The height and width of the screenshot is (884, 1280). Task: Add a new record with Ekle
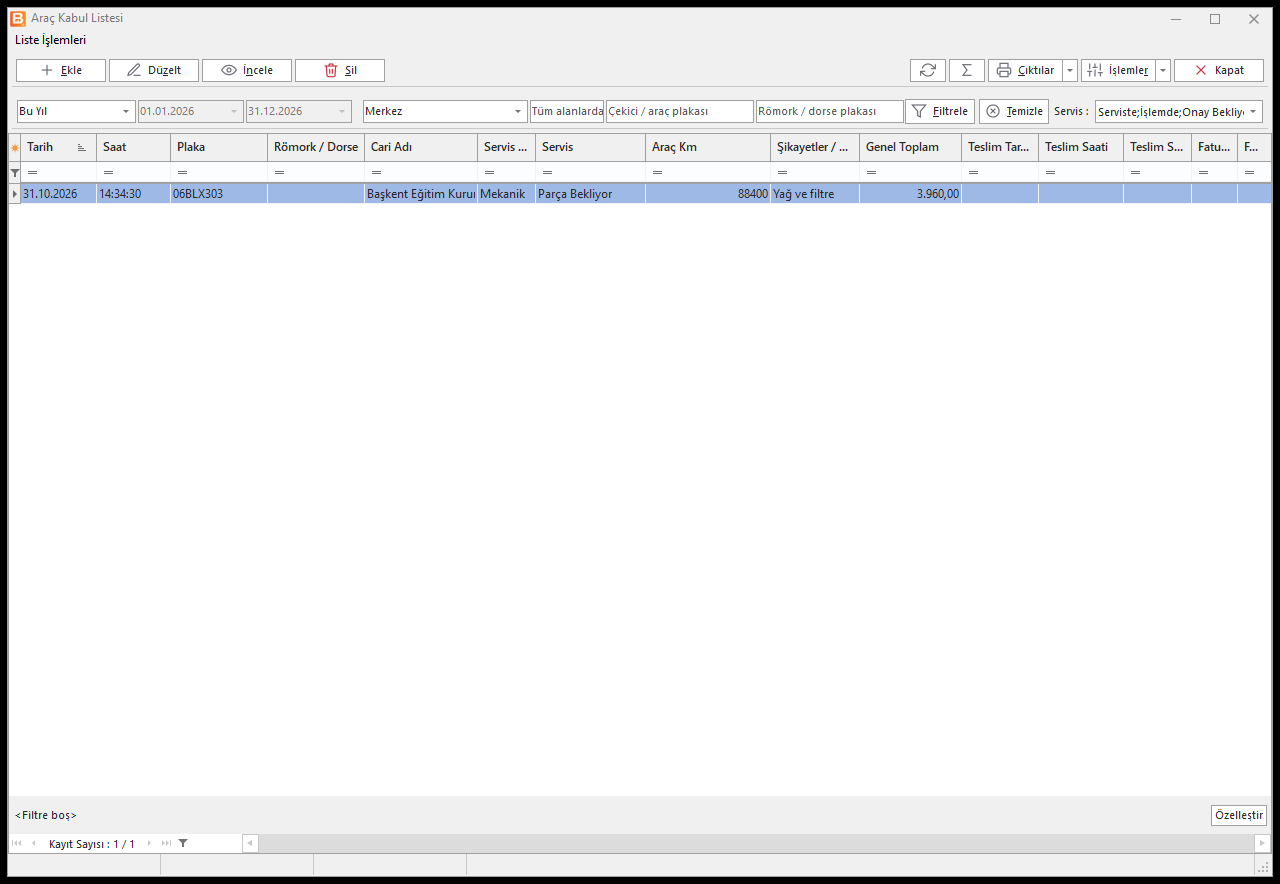pyautogui.click(x=61, y=70)
